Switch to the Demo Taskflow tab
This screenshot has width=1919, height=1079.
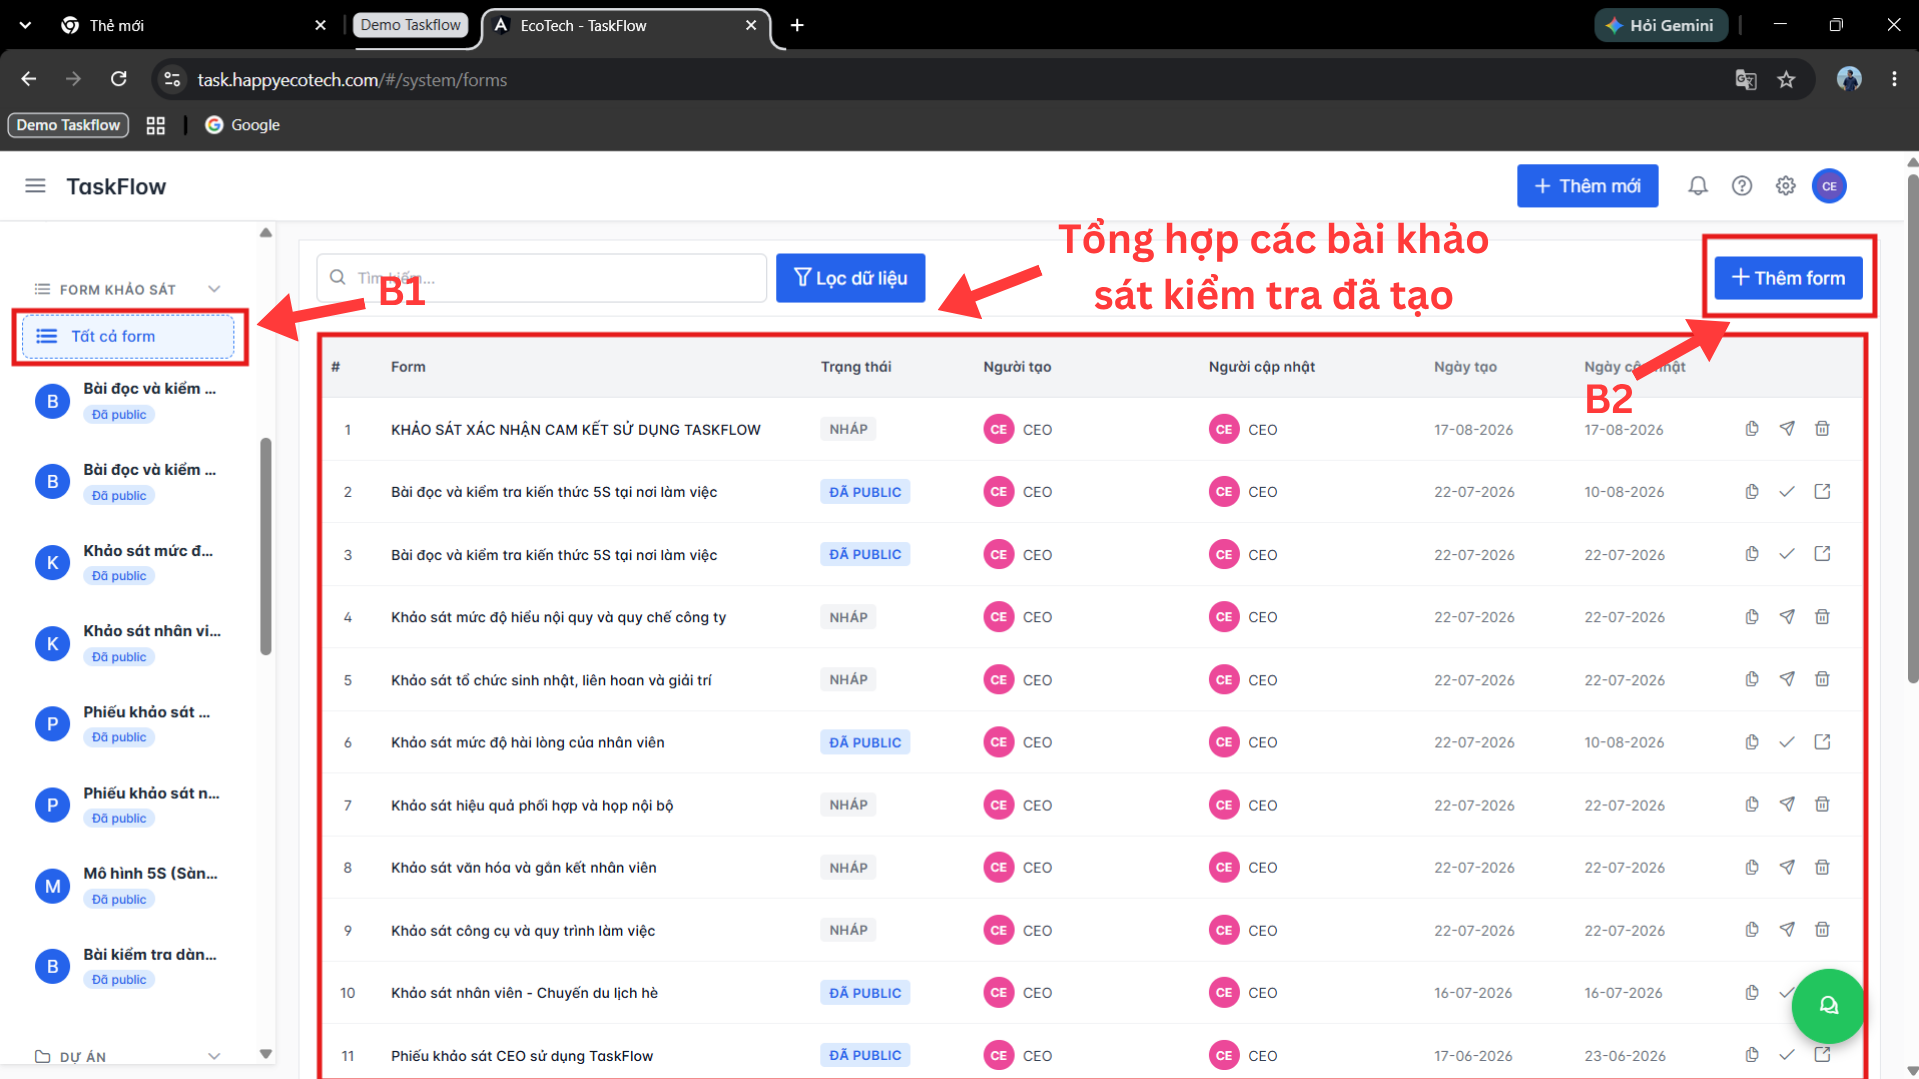coord(410,25)
